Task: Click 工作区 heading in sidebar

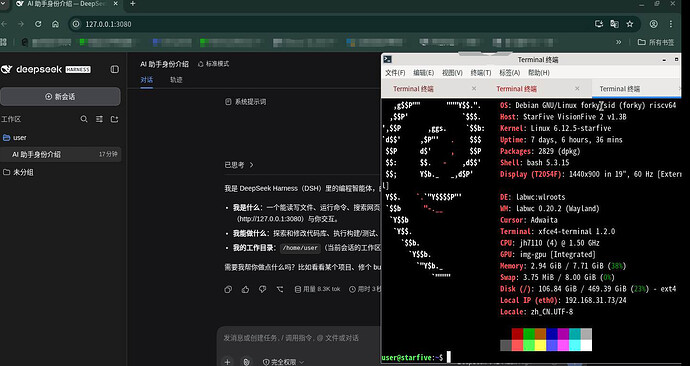Action: click(x=11, y=119)
